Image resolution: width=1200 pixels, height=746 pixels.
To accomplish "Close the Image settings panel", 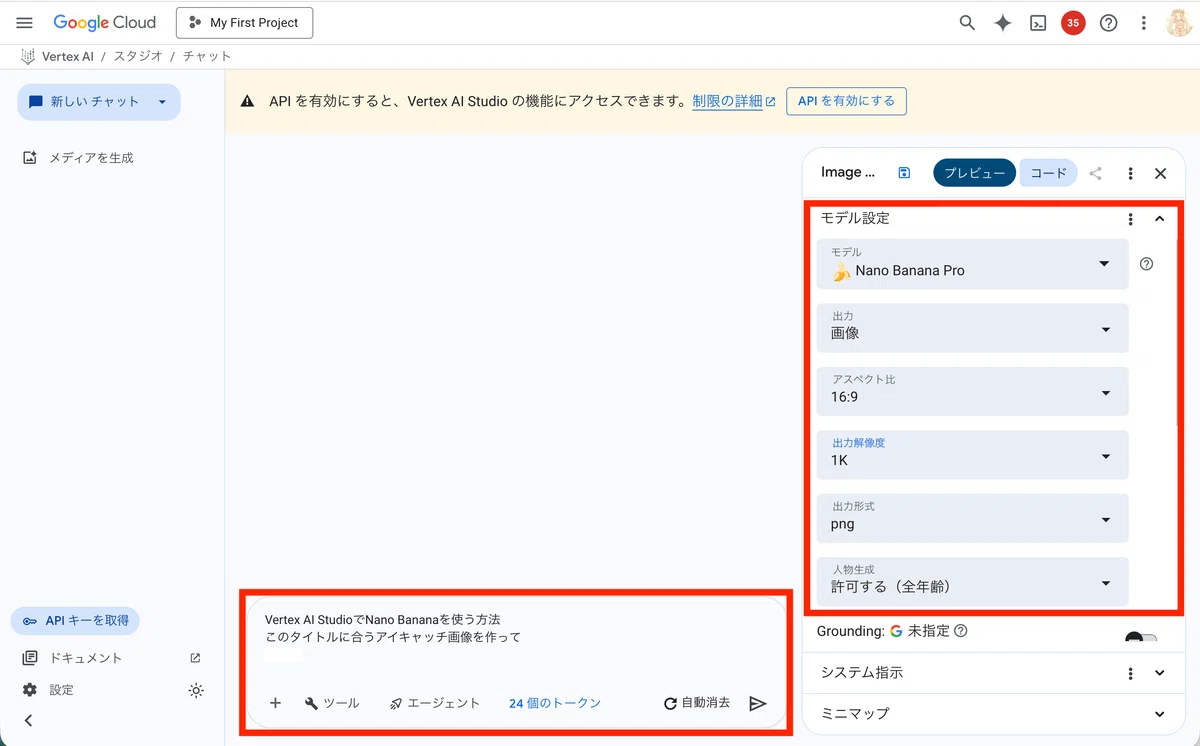I will coord(1161,173).
